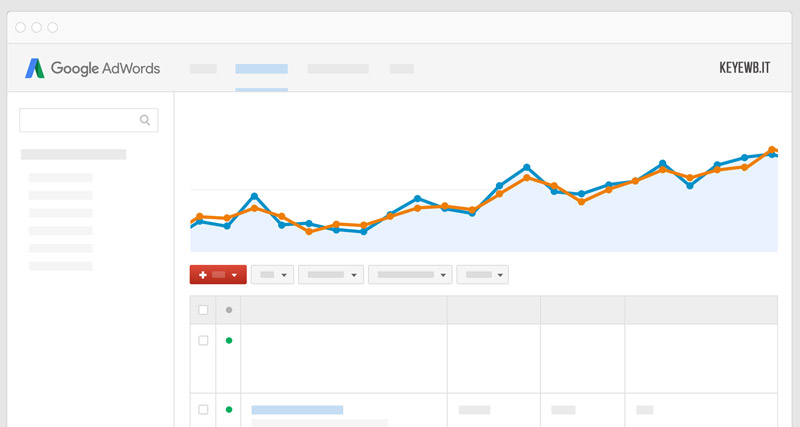Open the widest gray navigation tab
Image resolution: width=800 pixels, height=427 pixels.
tap(338, 69)
